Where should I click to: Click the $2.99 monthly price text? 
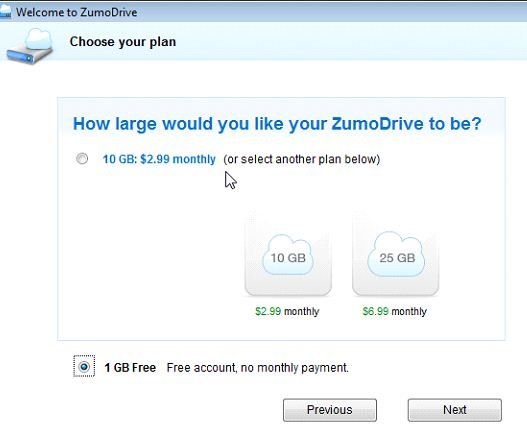[x=287, y=311]
